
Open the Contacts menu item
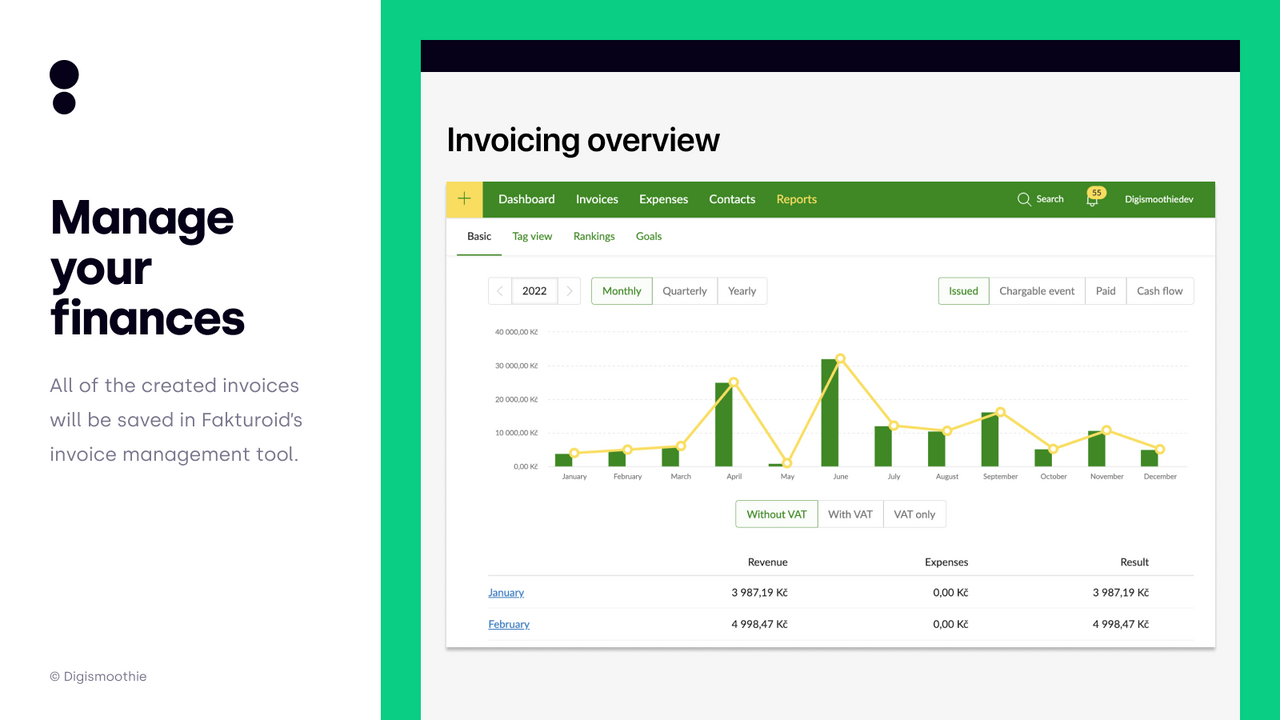click(732, 199)
